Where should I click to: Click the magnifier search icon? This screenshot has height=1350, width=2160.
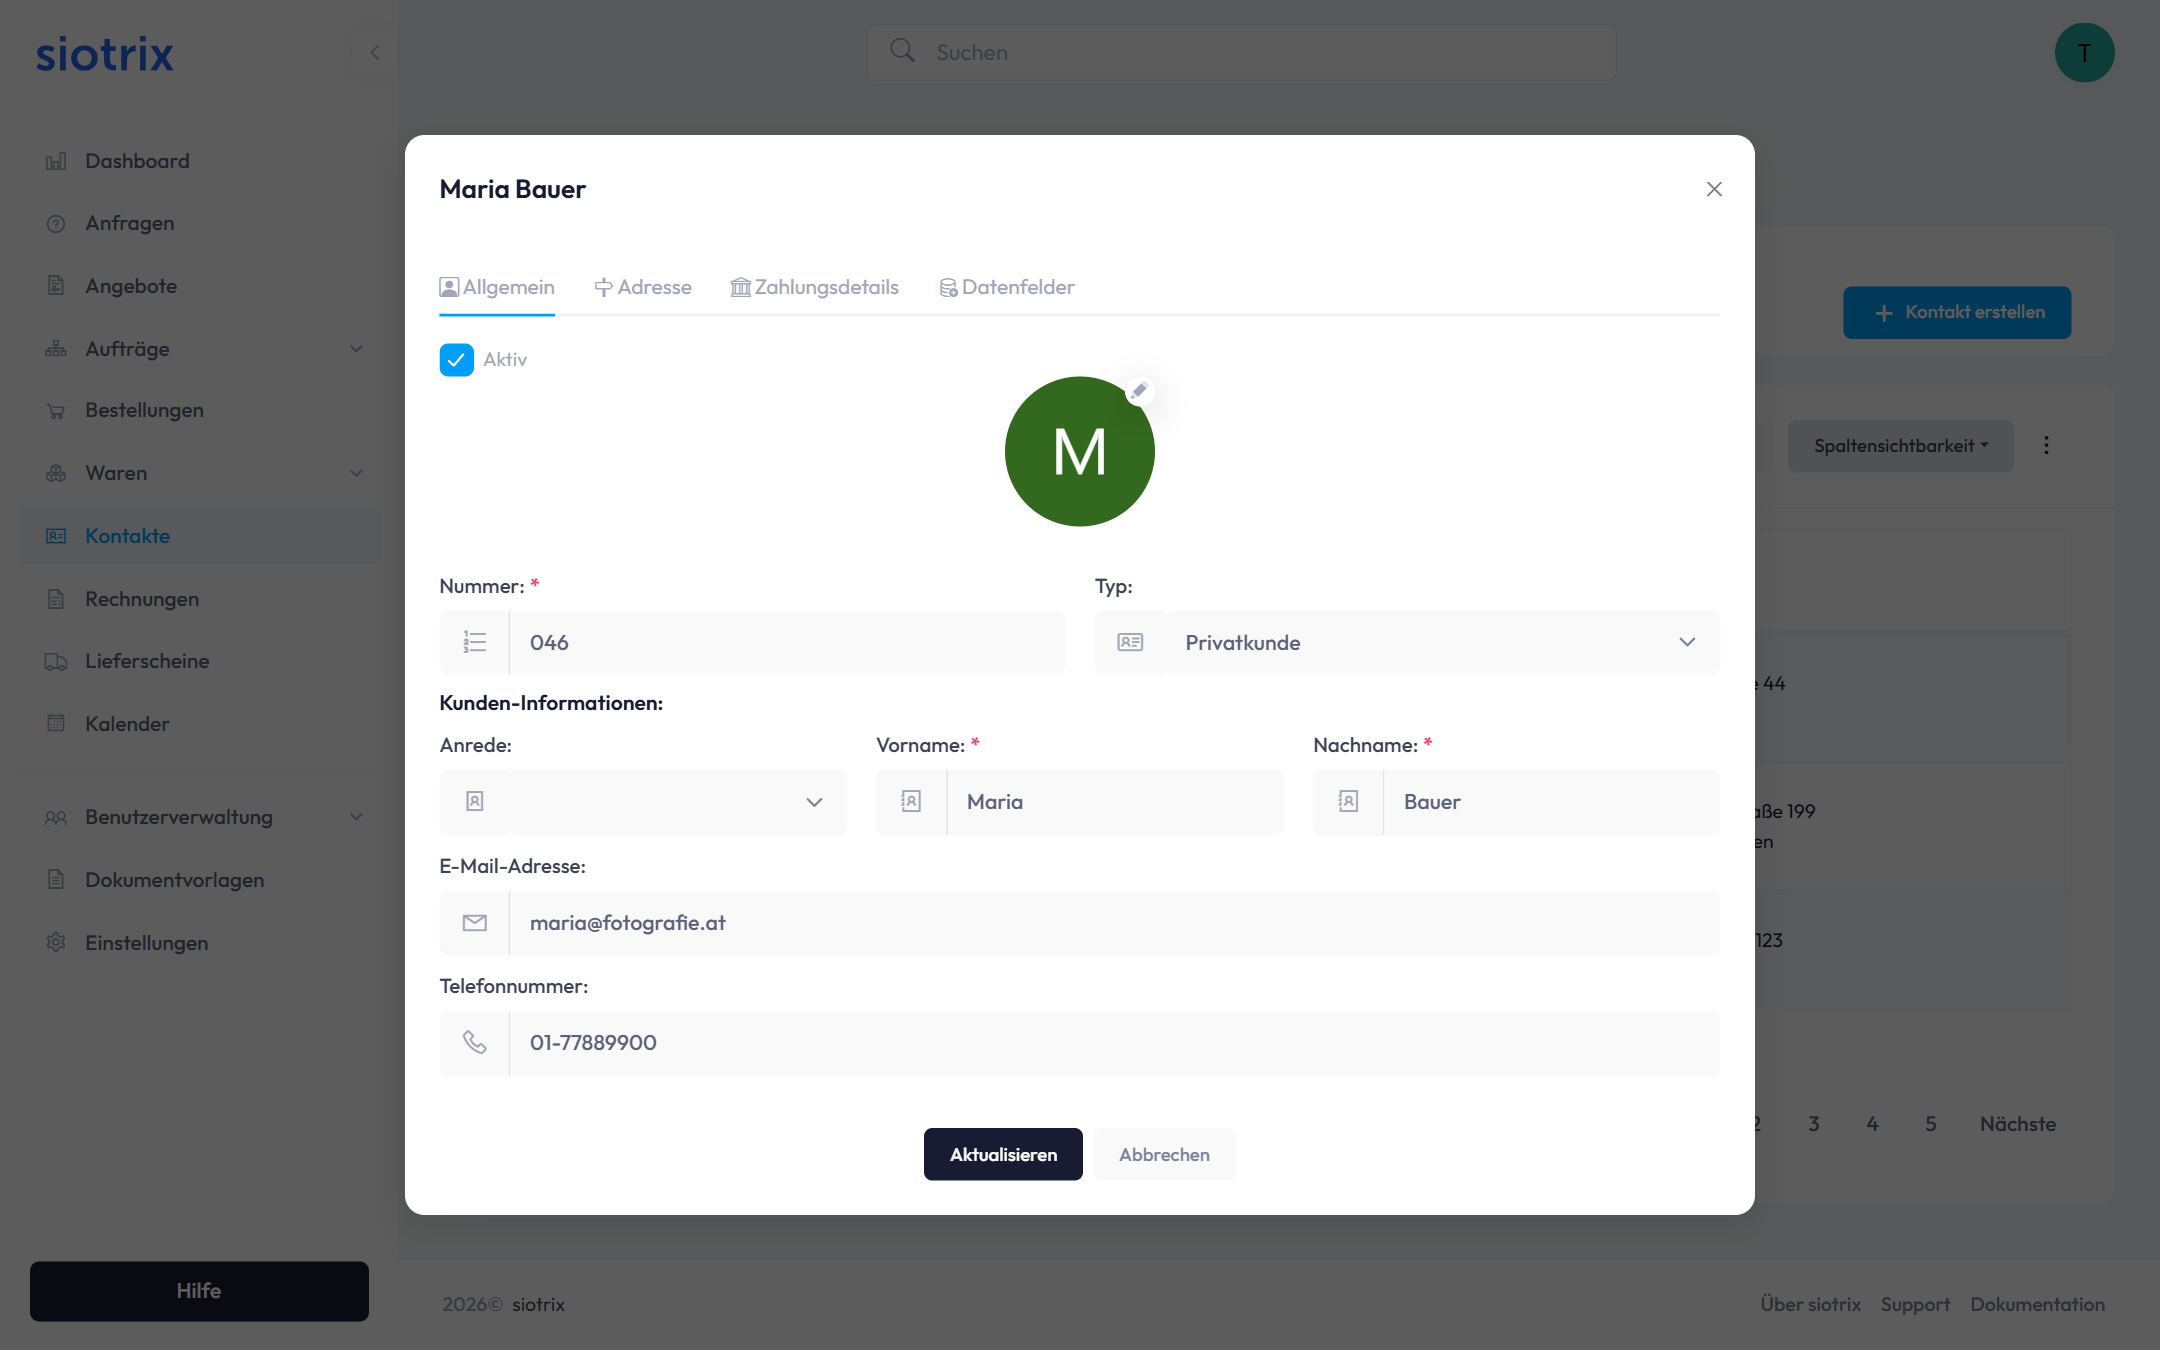[902, 51]
